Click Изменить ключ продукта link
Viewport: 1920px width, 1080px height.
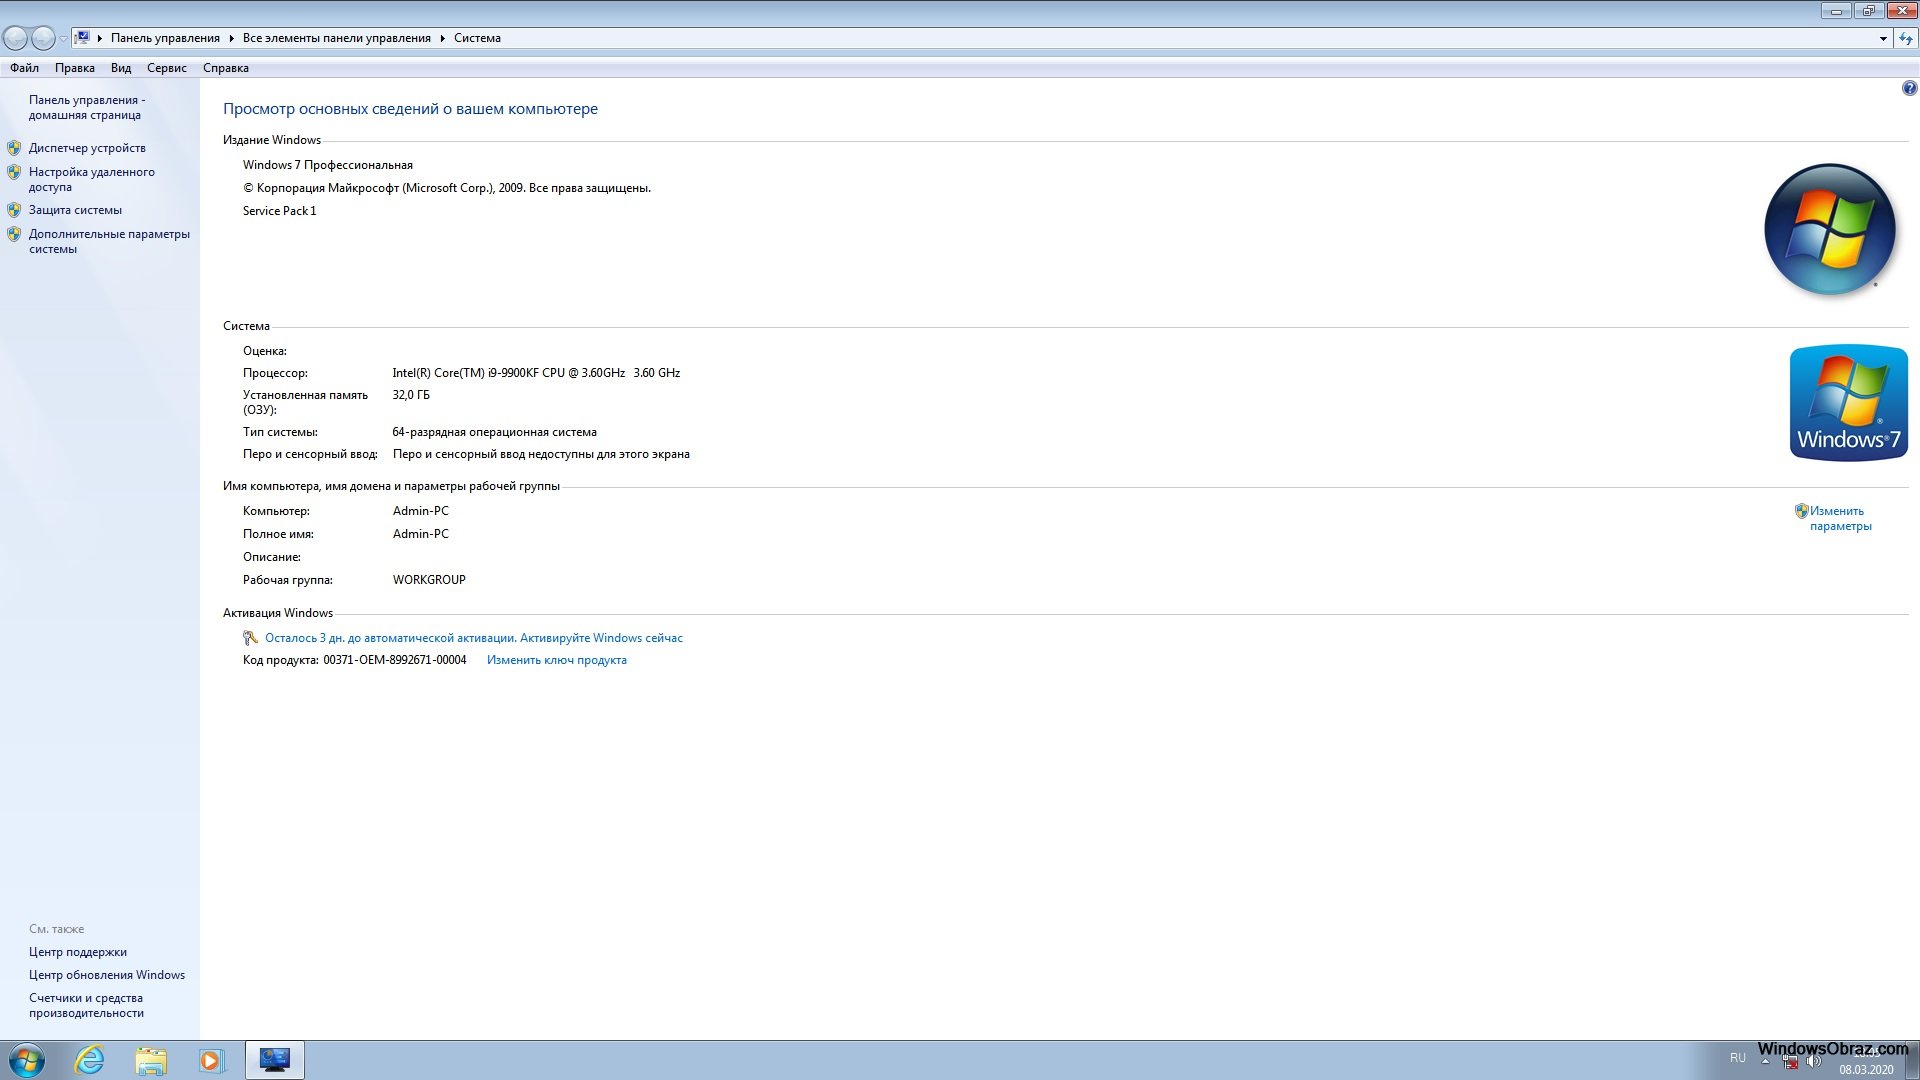(555, 659)
